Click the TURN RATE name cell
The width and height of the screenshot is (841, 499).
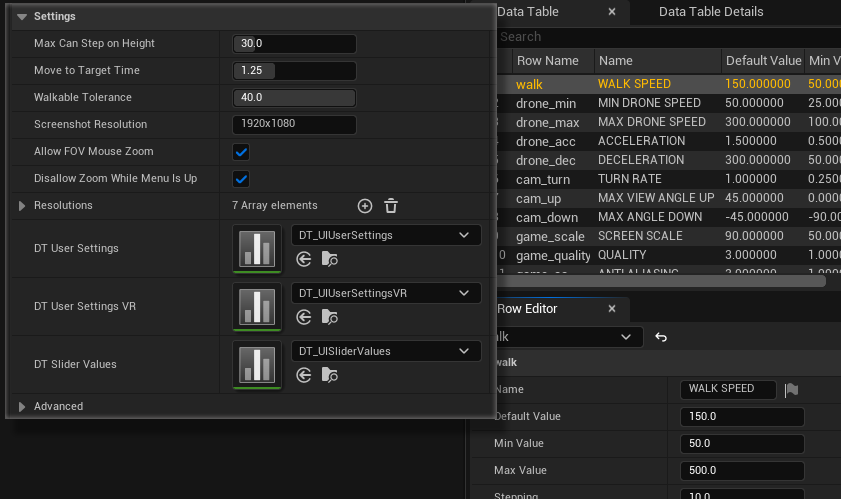click(630, 179)
